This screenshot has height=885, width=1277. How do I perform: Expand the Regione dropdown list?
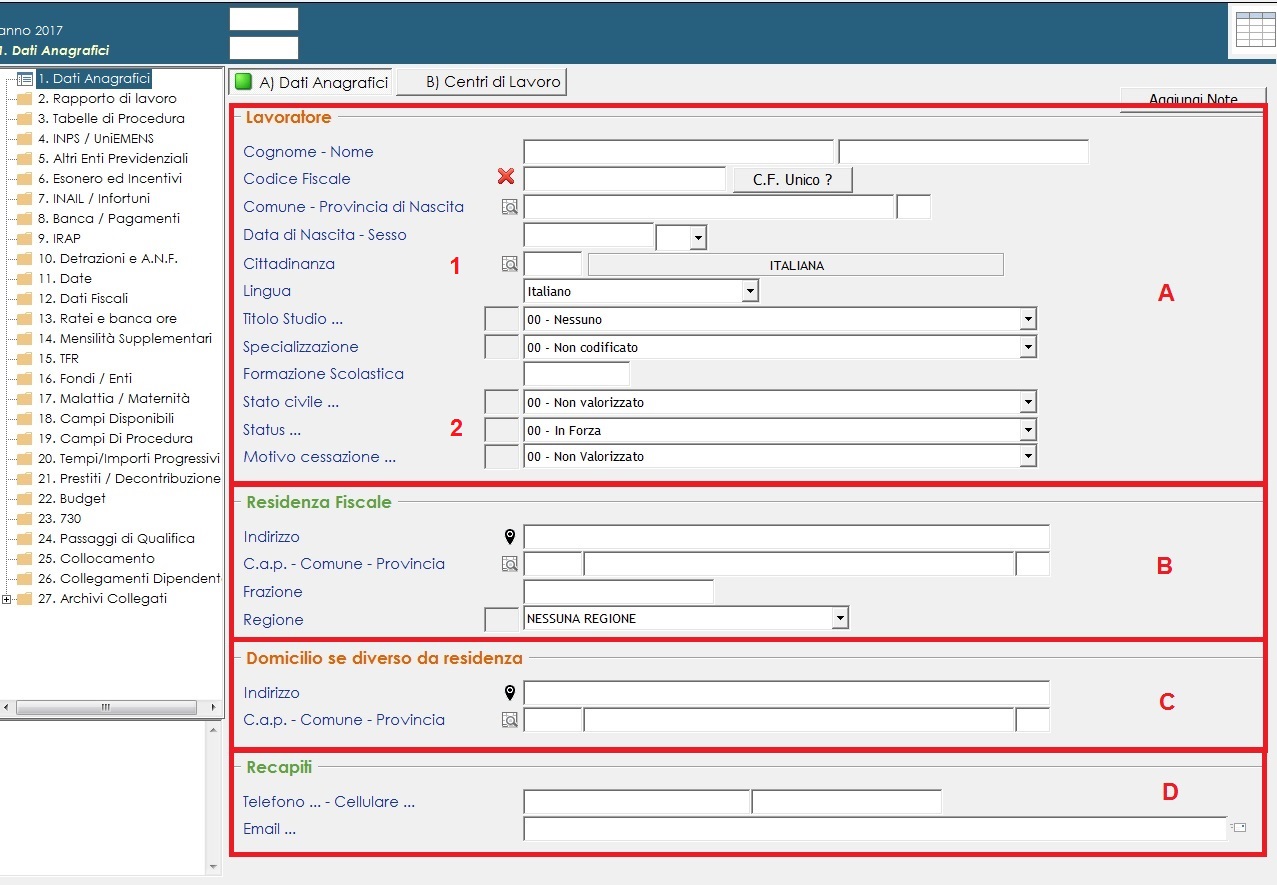pos(840,619)
